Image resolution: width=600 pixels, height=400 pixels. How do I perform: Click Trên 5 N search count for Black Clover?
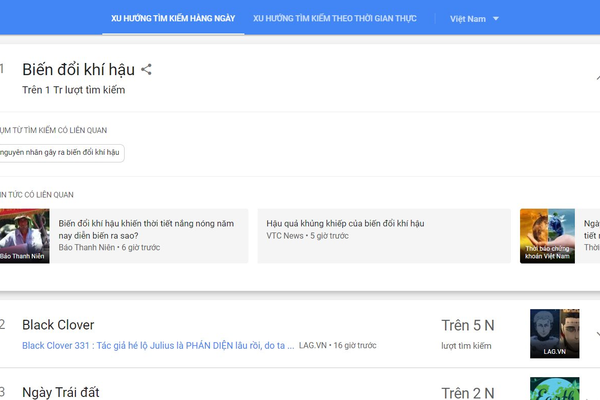[x=468, y=326]
